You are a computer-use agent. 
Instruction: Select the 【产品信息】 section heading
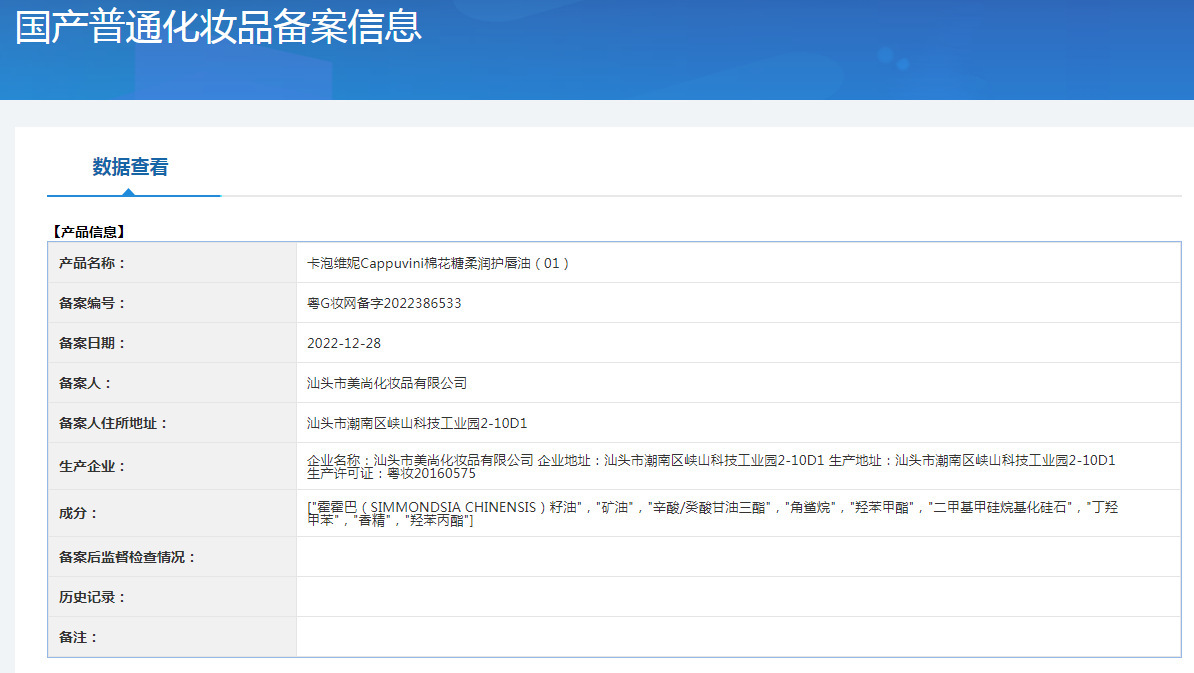click(88, 232)
